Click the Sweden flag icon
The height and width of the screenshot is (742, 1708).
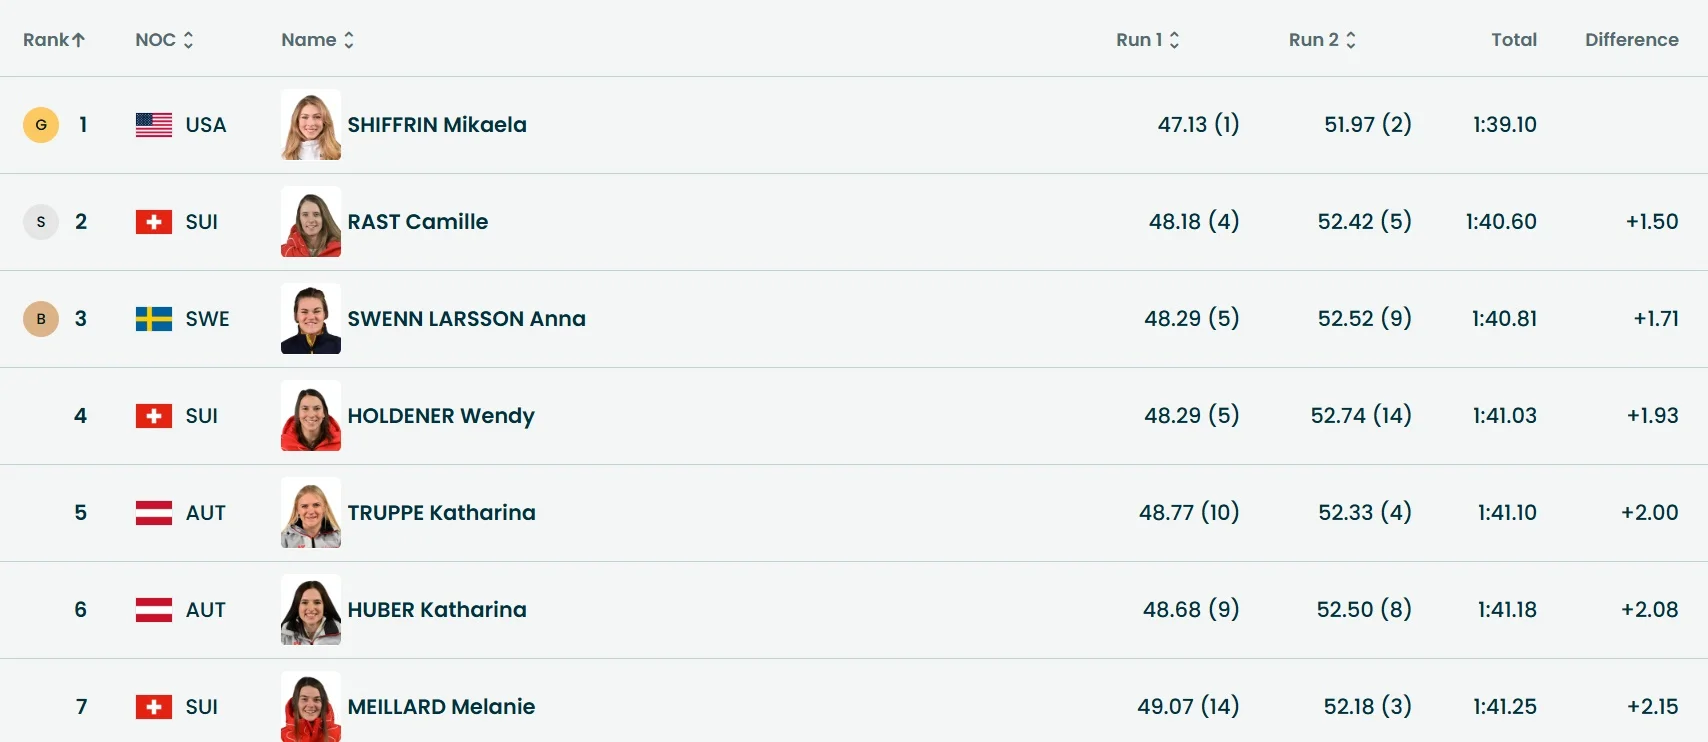154,319
